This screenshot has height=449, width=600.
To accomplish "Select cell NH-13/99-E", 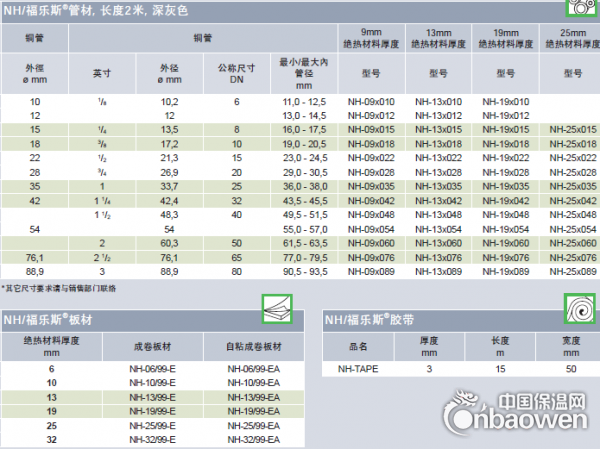I will coord(152,397).
